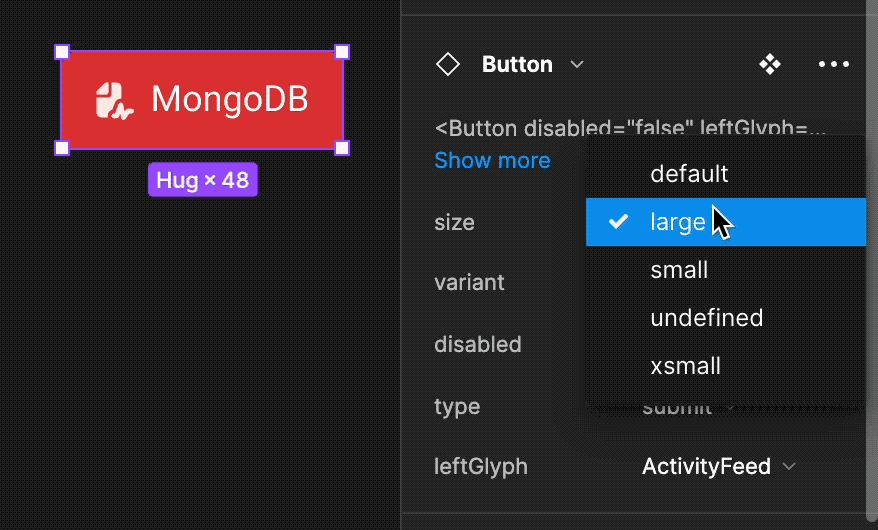Select the checked large size option
The image size is (878, 530).
coord(678,222)
